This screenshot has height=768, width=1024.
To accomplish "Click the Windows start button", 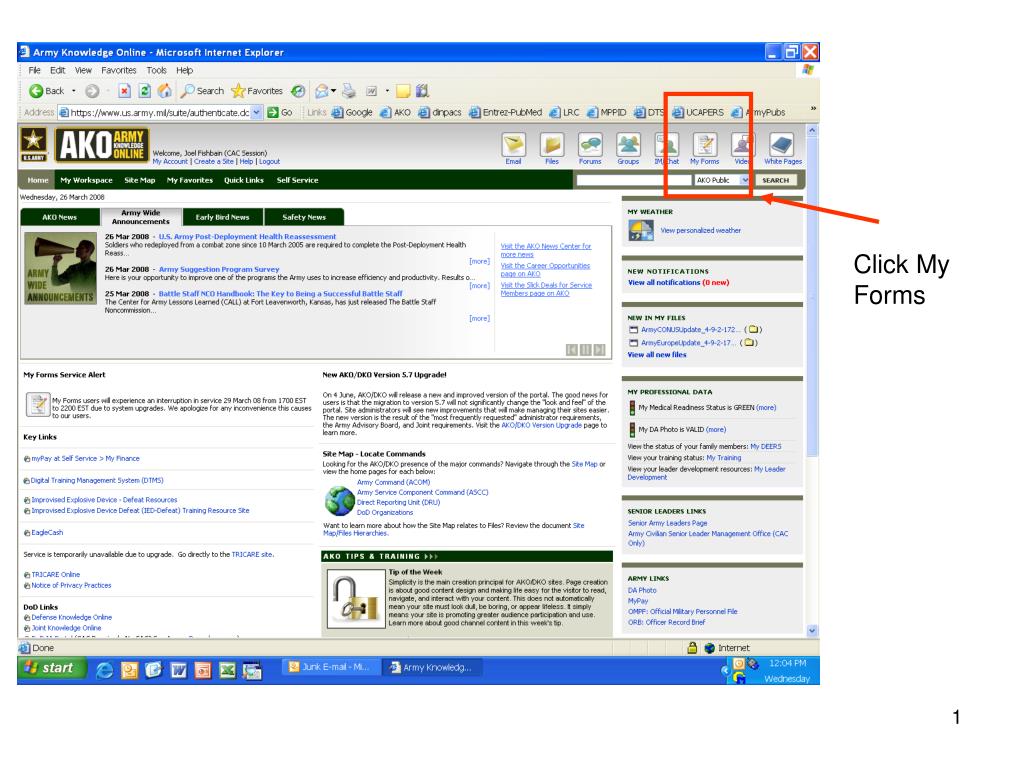I will [52, 668].
